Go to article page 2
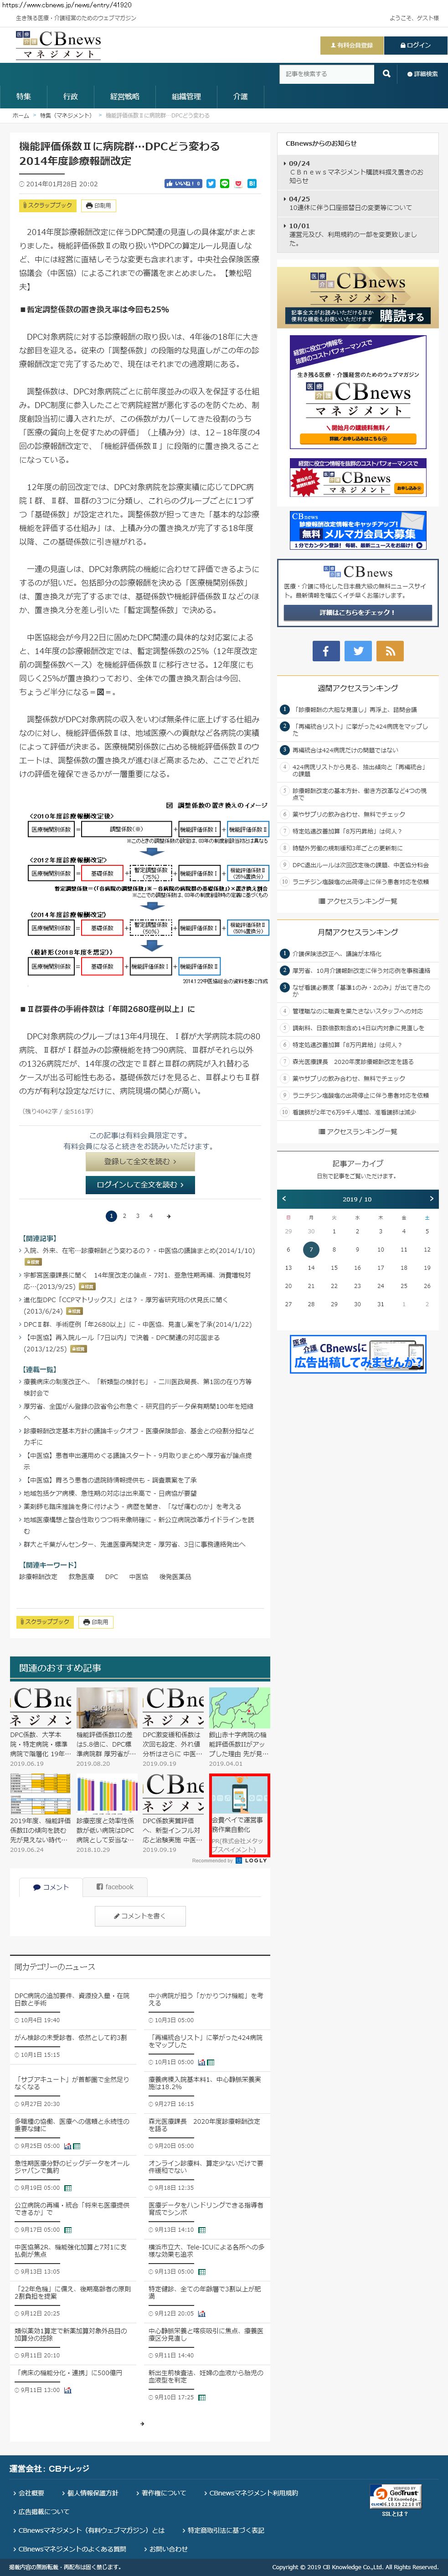Image resolution: width=448 pixels, height=2576 pixels. (x=125, y=1216)
